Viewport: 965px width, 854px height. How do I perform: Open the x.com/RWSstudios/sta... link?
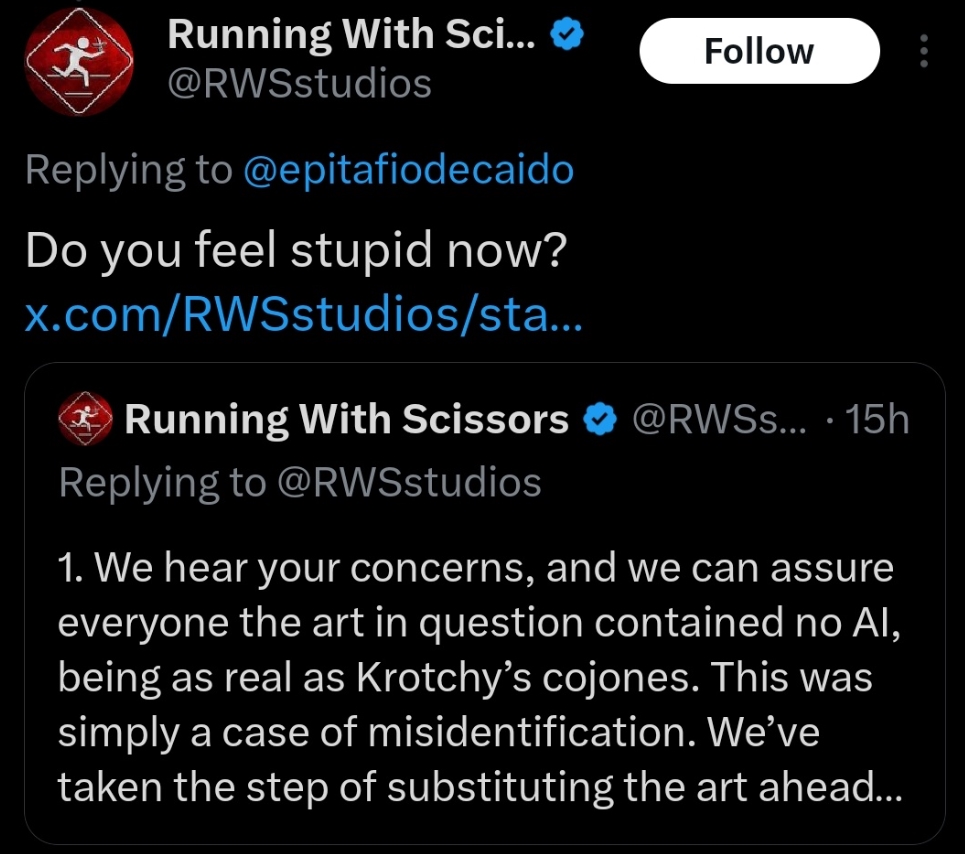(x=302, y=318)
